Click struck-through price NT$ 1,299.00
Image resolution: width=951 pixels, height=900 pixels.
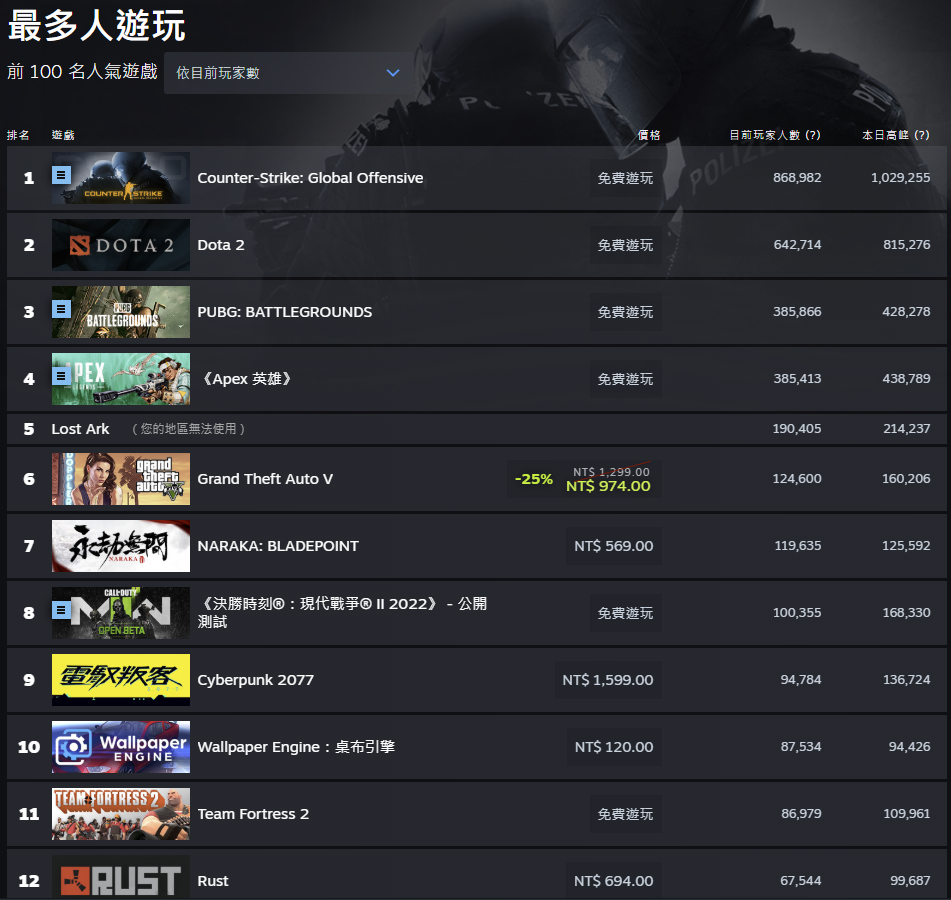click(611, 472)
